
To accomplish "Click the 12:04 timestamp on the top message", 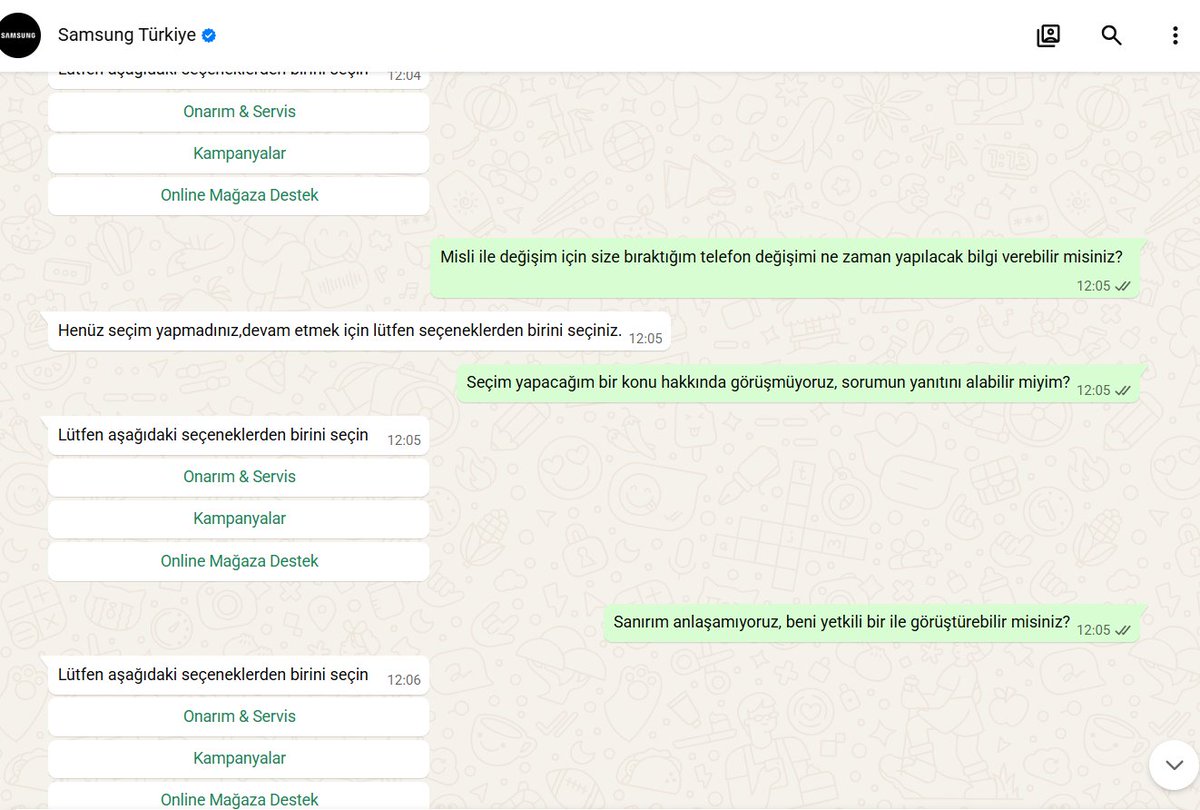I will pyautogui.click(x=404, y=75).
